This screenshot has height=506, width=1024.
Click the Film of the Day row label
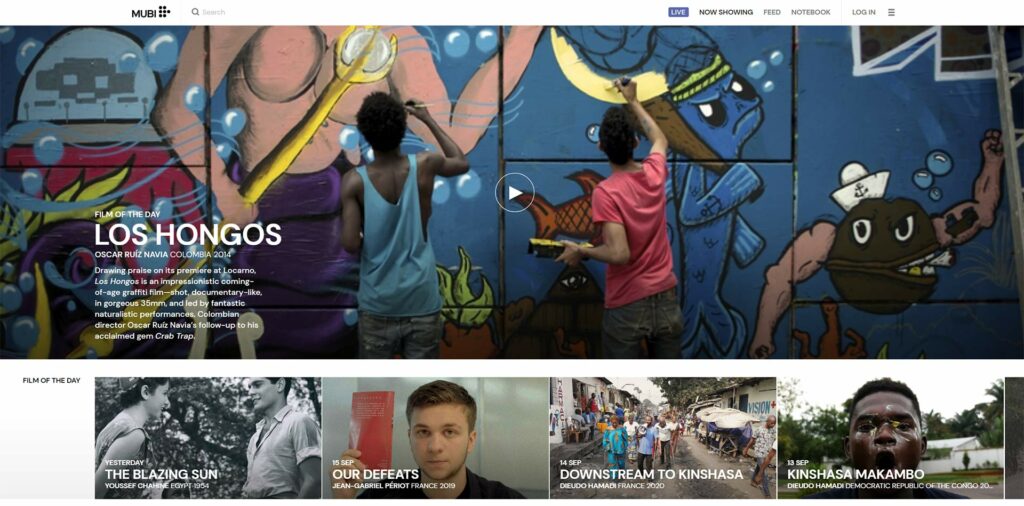(x=52, y=381)
